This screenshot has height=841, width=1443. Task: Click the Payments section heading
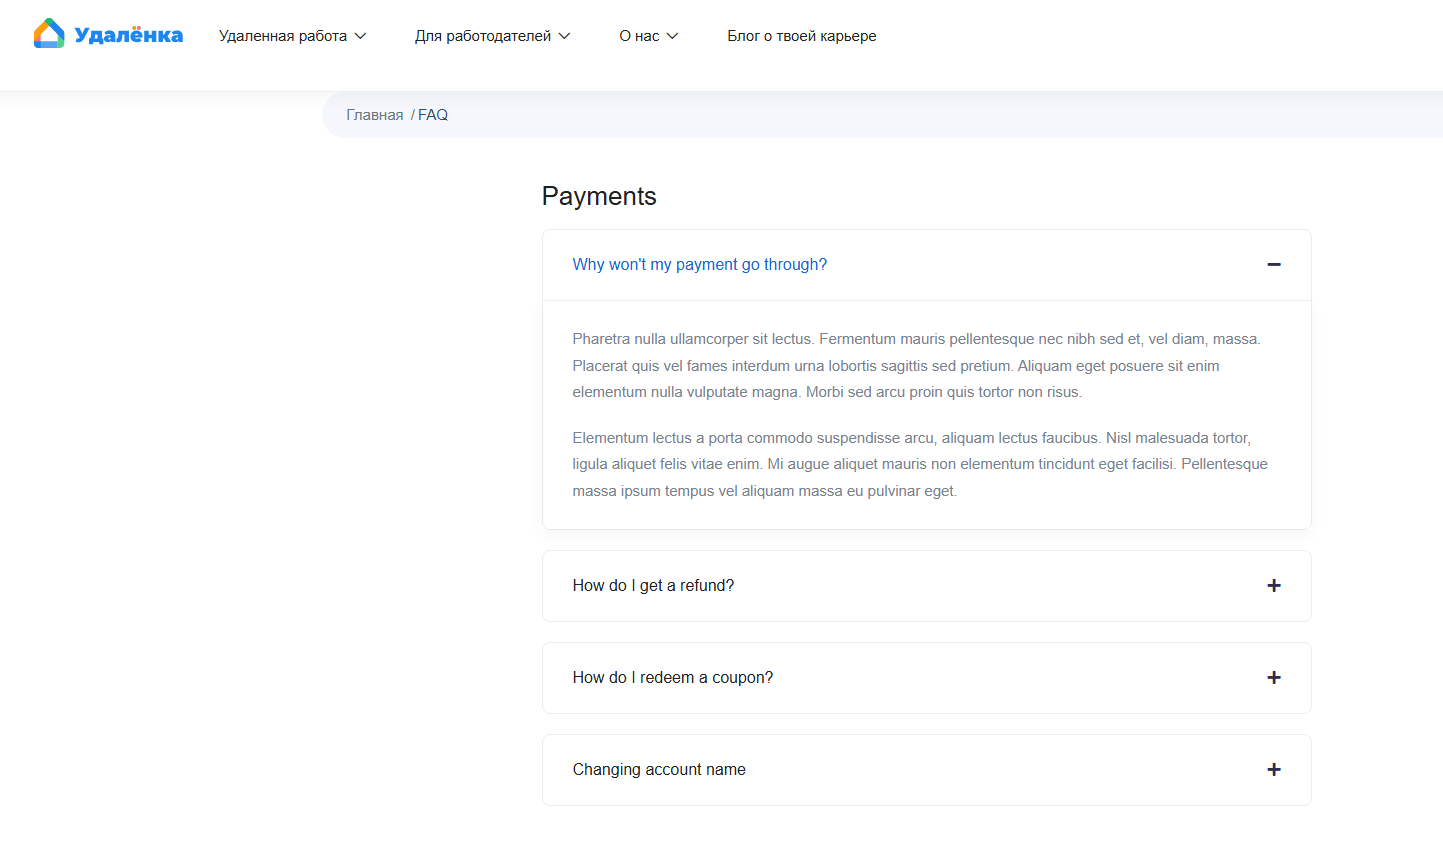click(x=599, y=196)
